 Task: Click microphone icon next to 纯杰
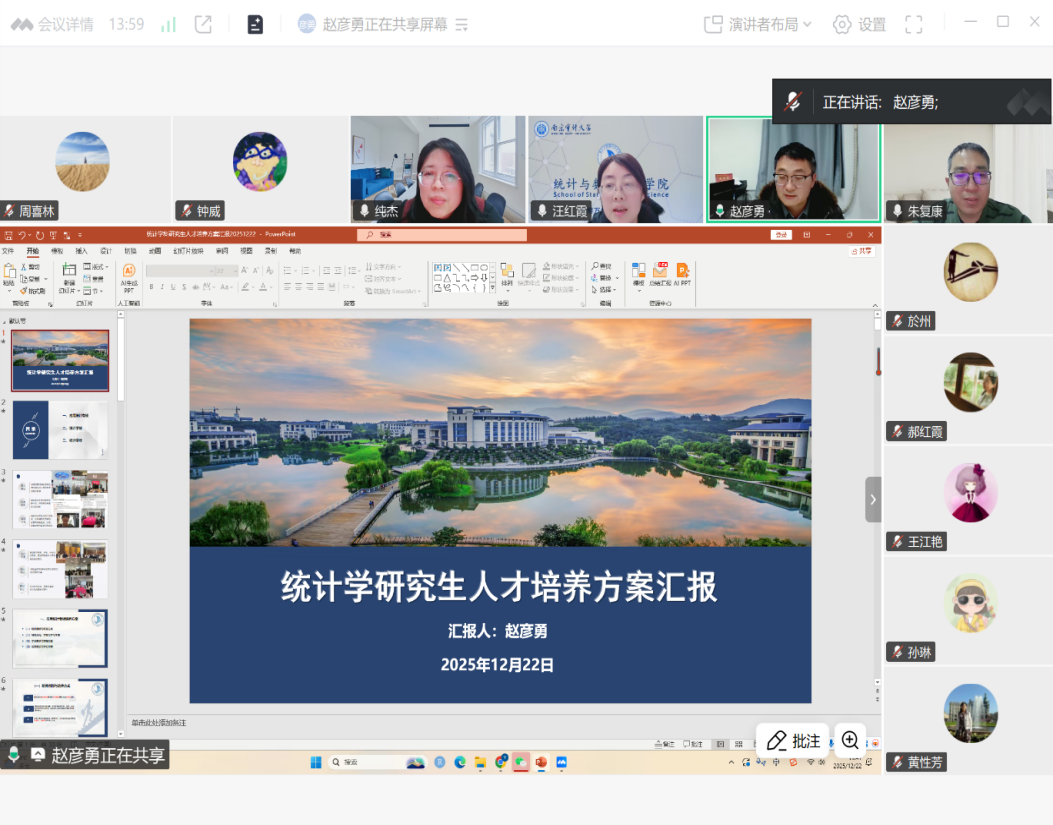point(363,211)
